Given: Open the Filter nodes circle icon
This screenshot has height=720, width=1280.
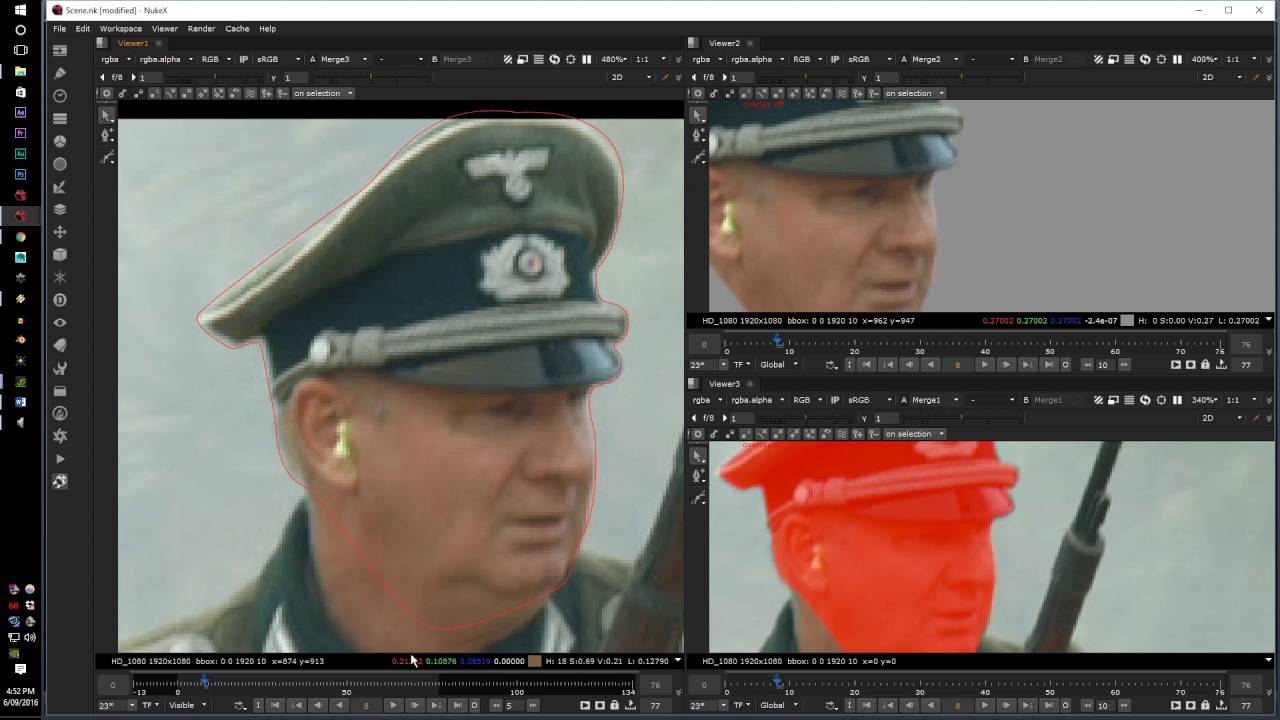Looking at the screenshot, I should 60,164.
